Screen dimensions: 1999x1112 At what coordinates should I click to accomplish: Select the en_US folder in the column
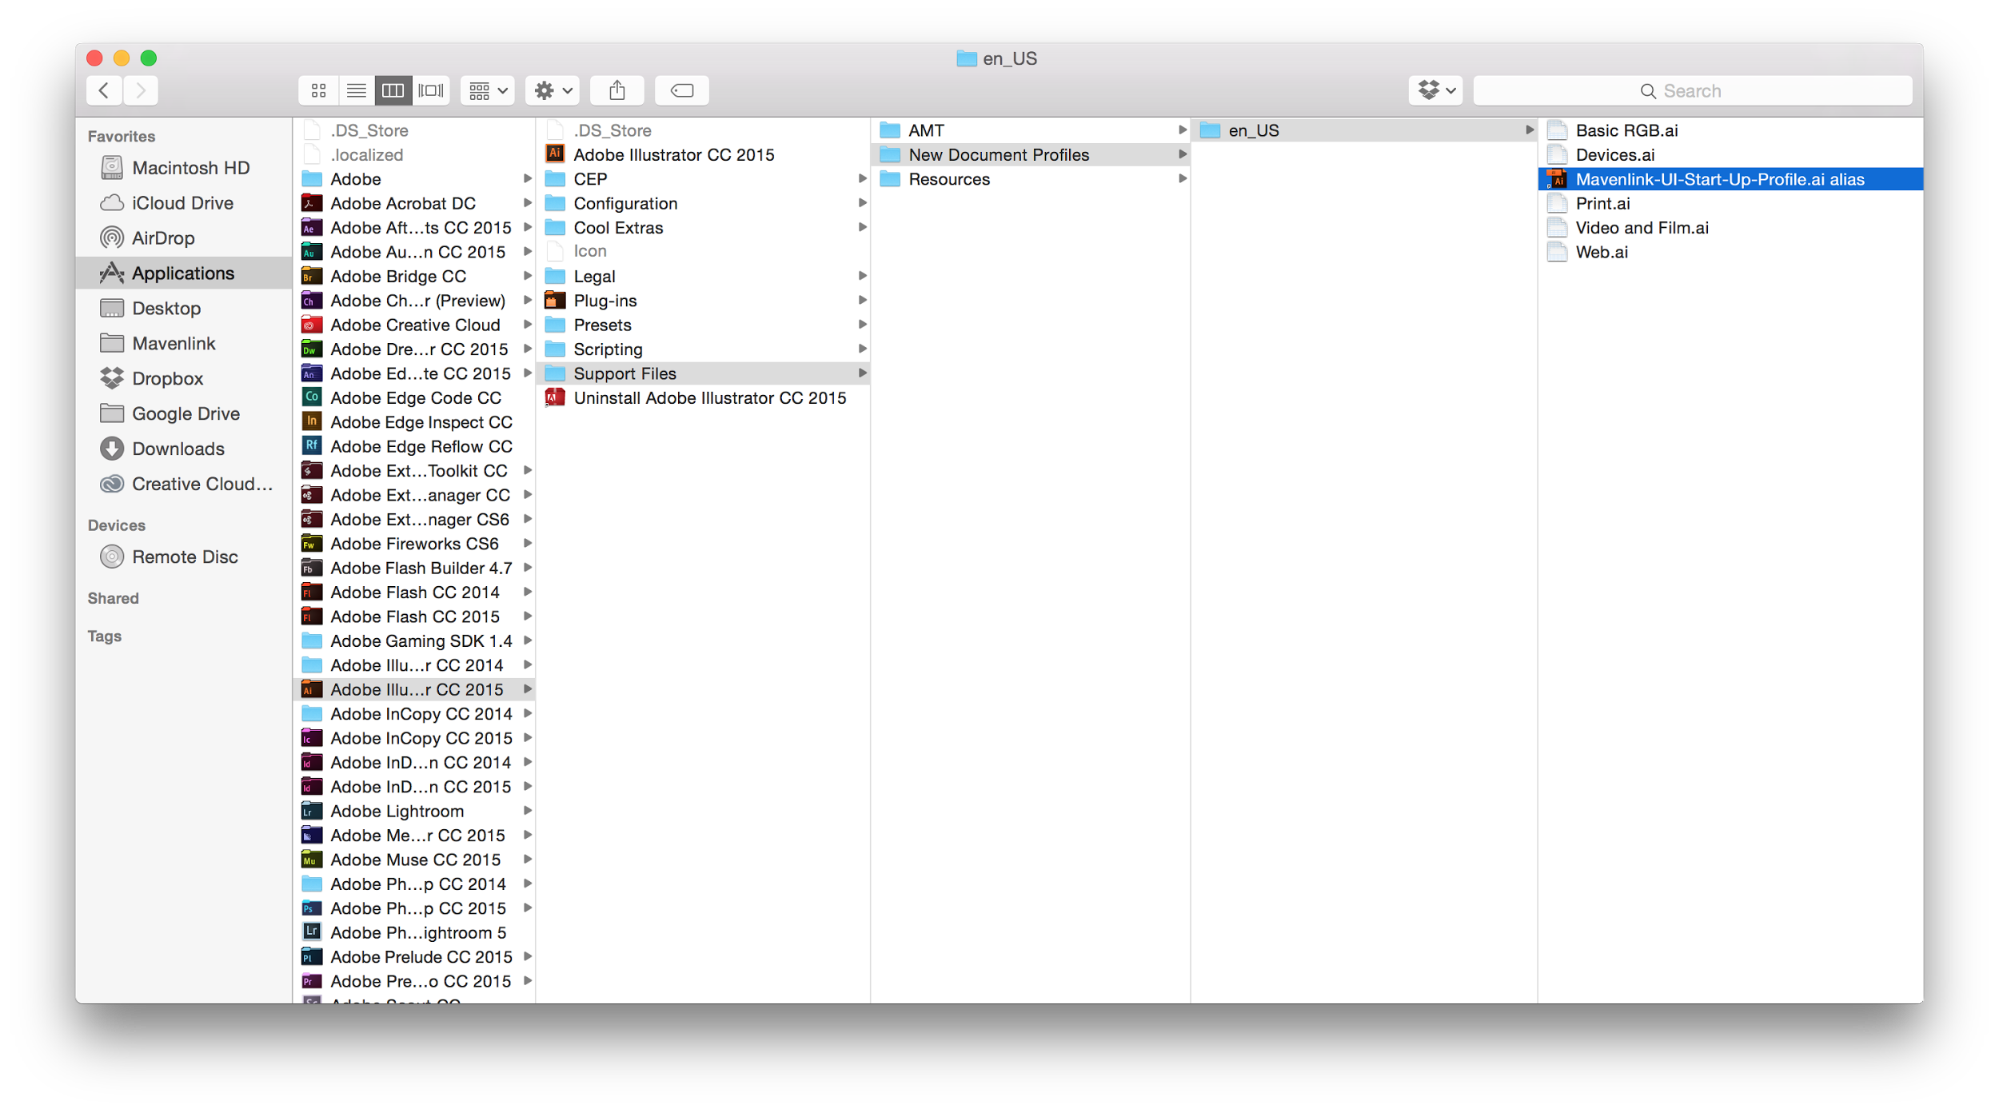tap(1365, 130)
